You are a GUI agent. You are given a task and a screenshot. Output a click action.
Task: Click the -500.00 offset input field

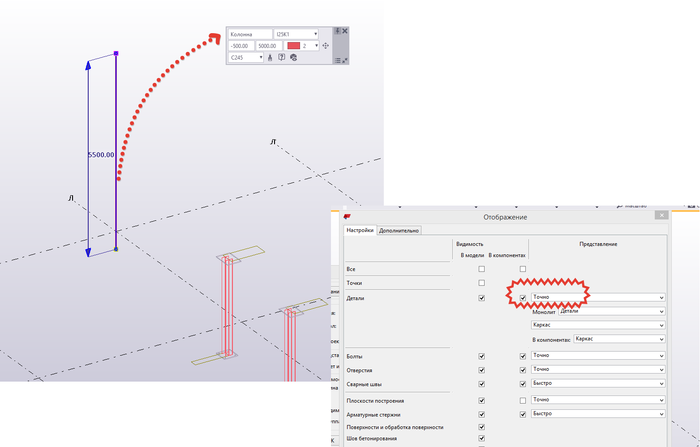(x=242, y=46)
